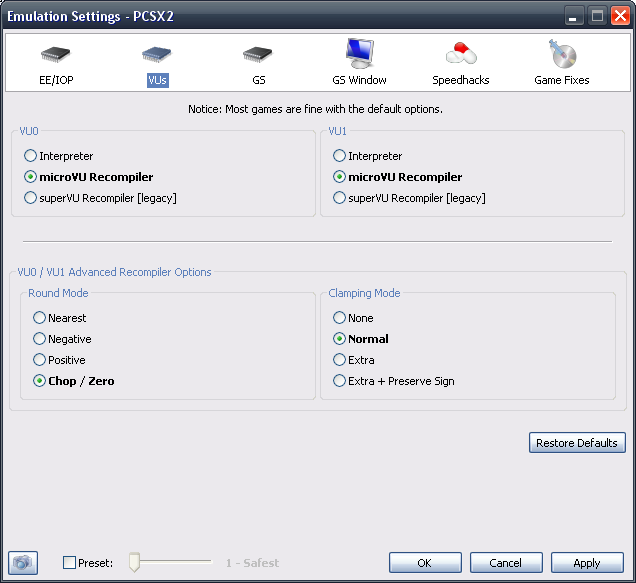This screenshot has width=636, height=583.
Task: Close the Emulation Settings window
Action: 620,16
